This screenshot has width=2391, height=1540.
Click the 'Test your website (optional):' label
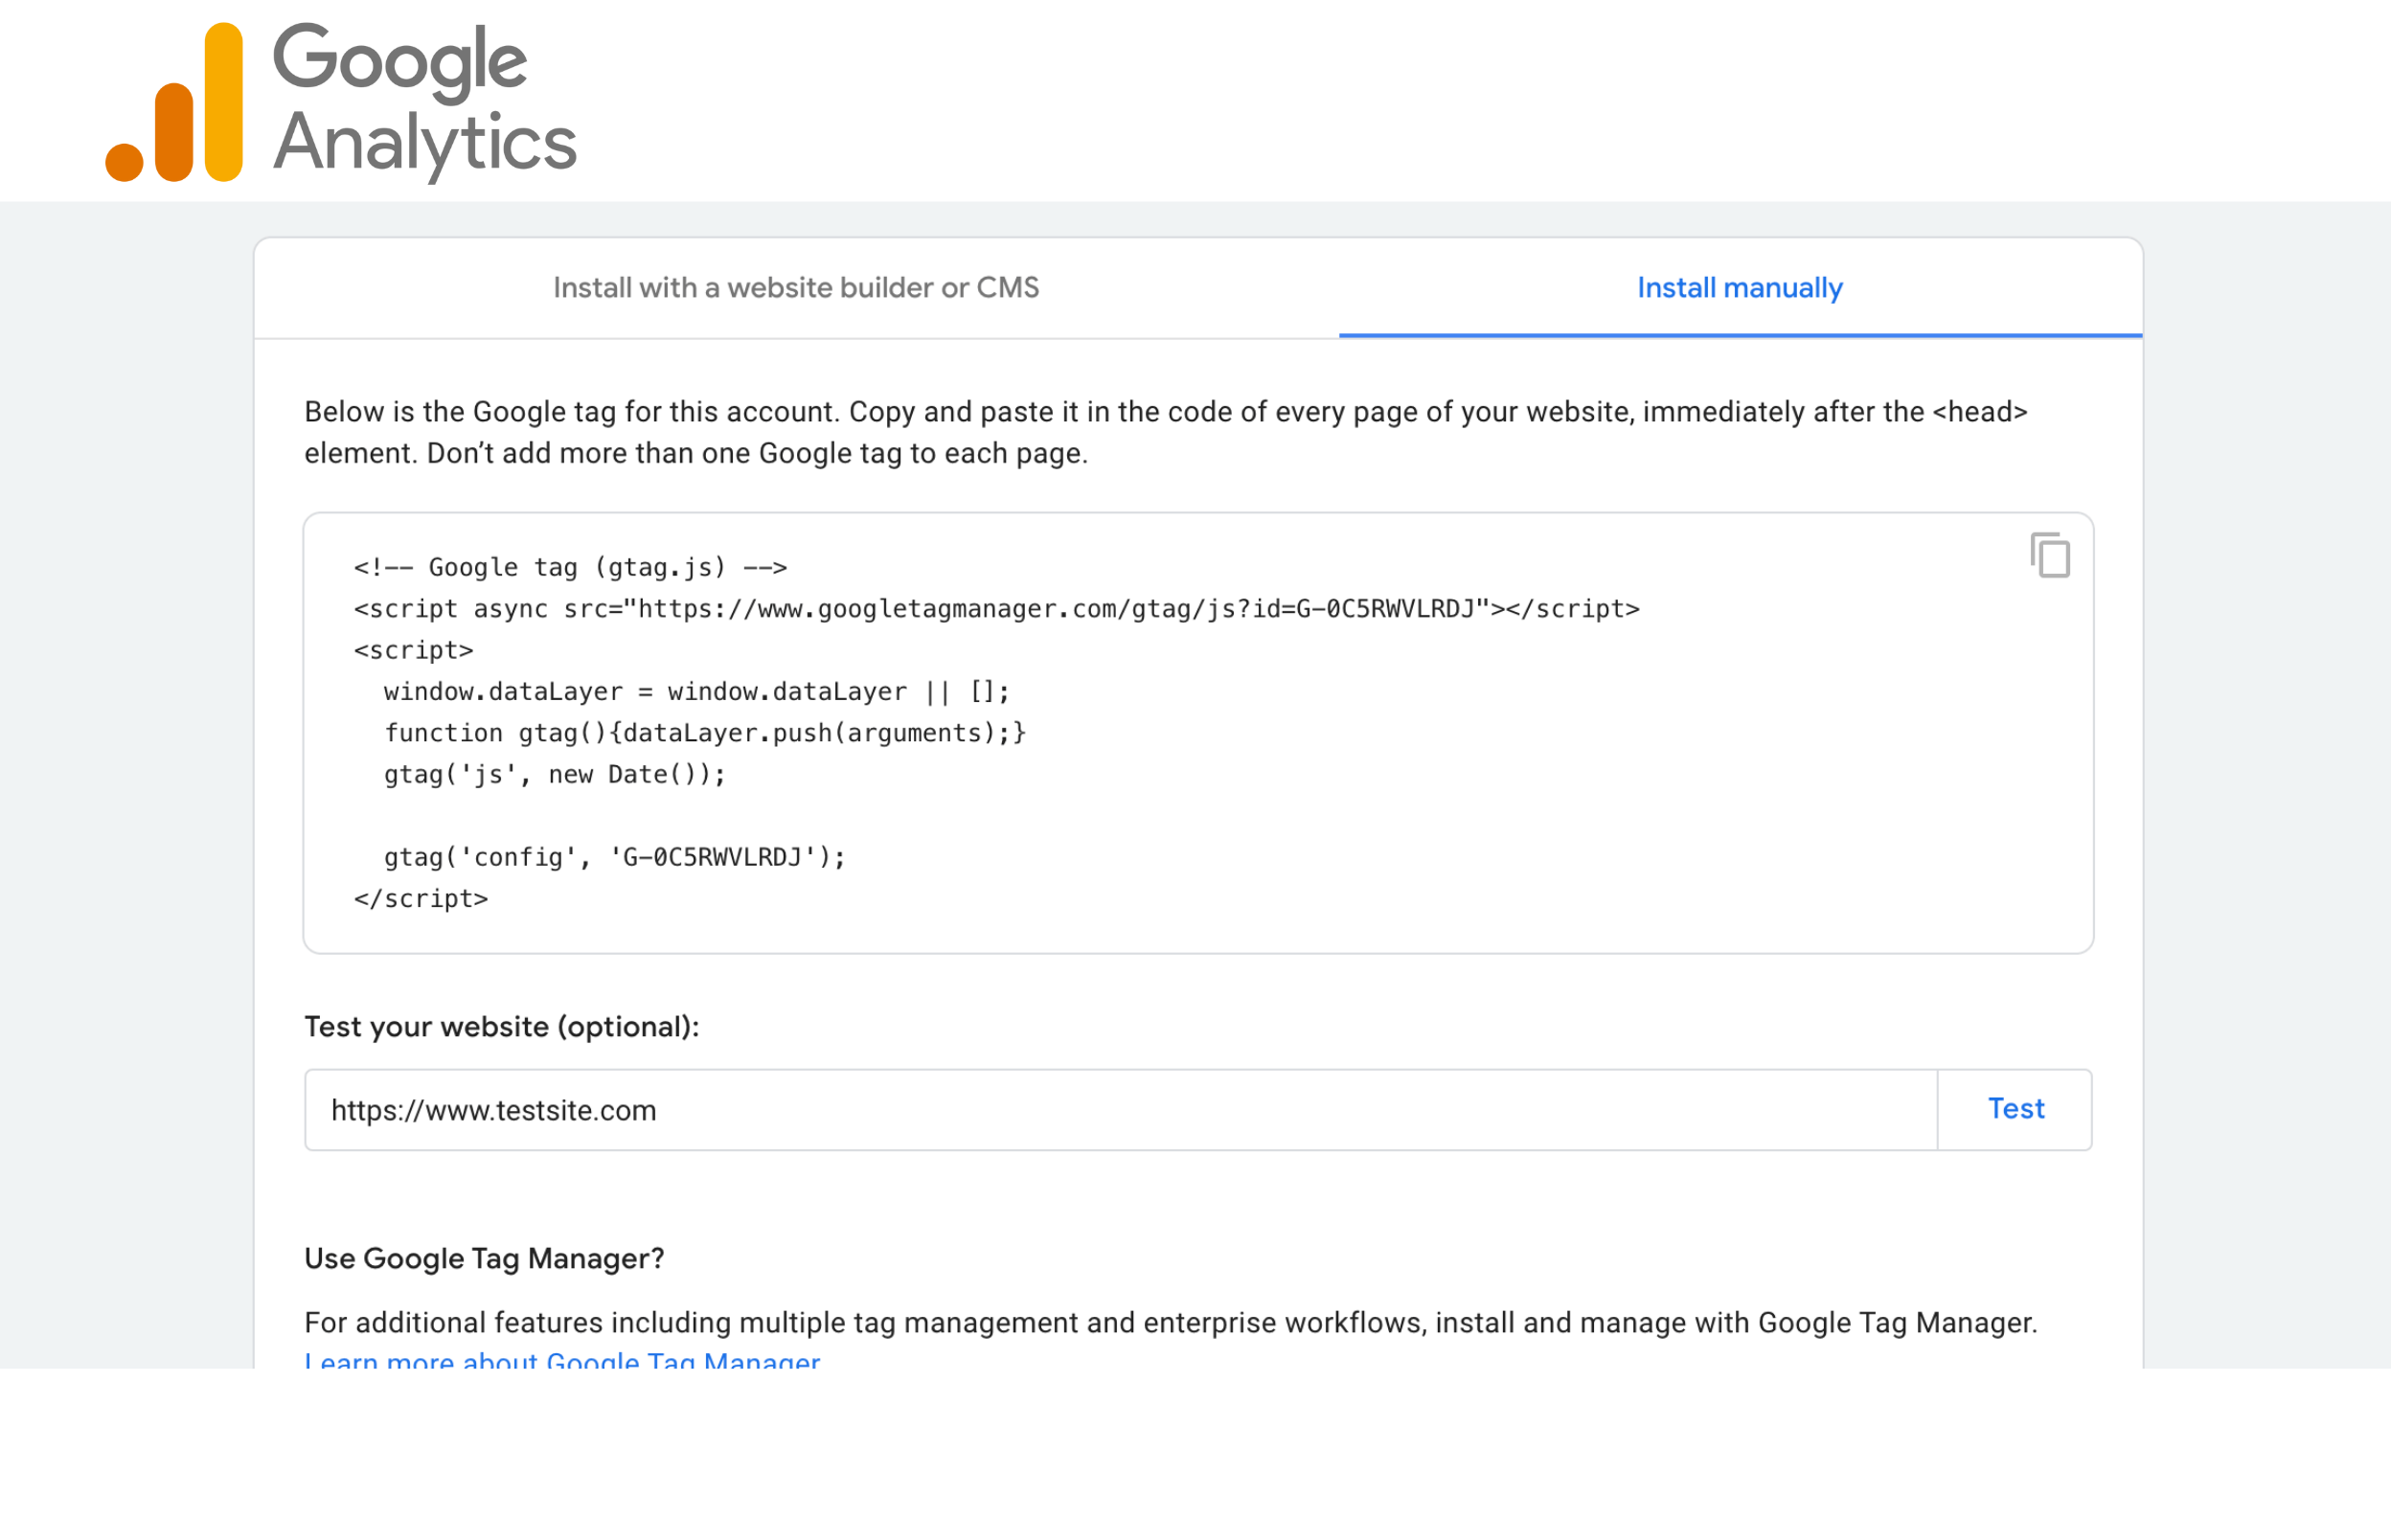[501, 1027]
